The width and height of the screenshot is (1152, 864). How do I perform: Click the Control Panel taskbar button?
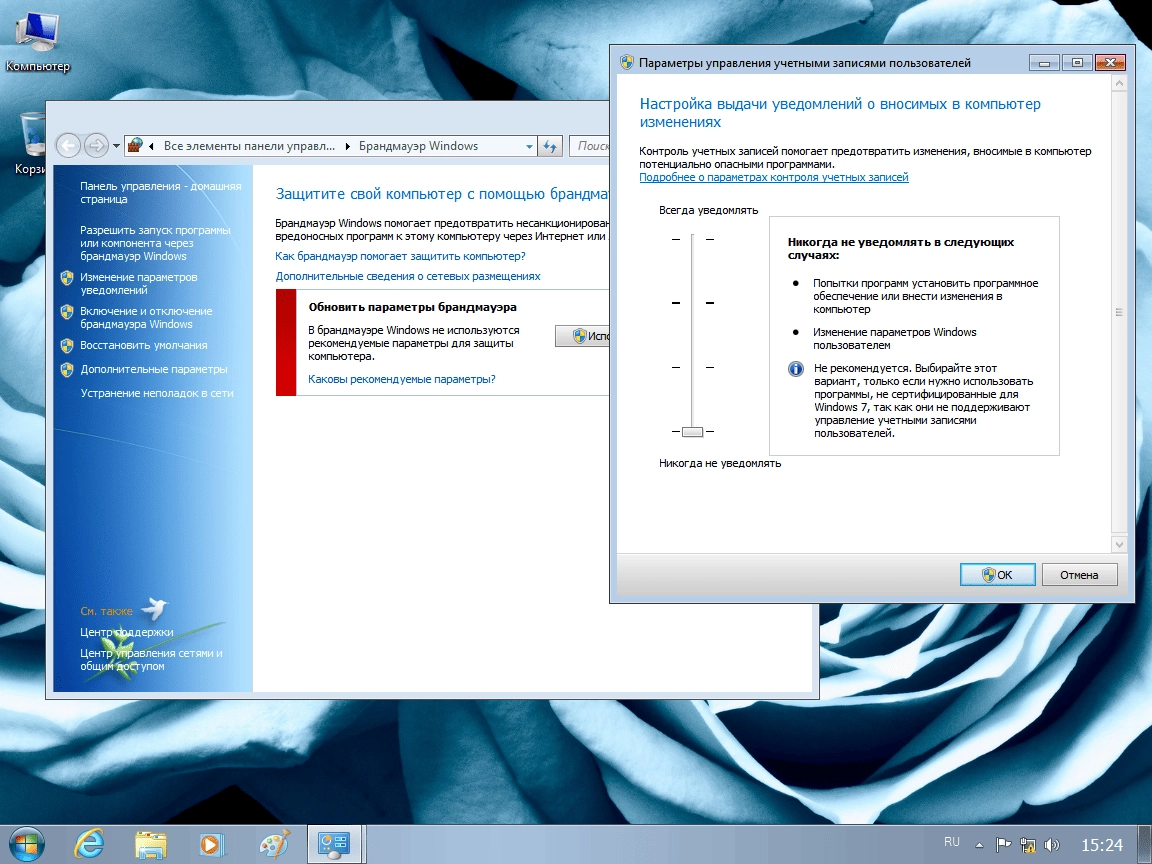(334, 844)
